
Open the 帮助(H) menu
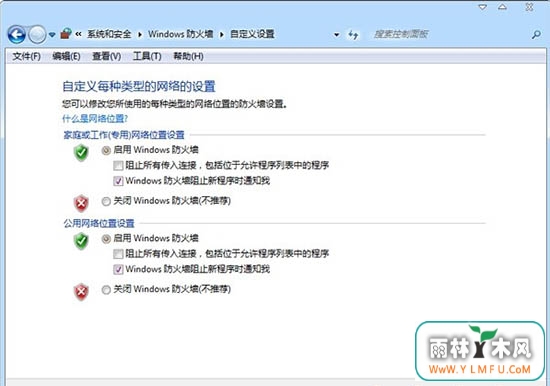point(188,56)
